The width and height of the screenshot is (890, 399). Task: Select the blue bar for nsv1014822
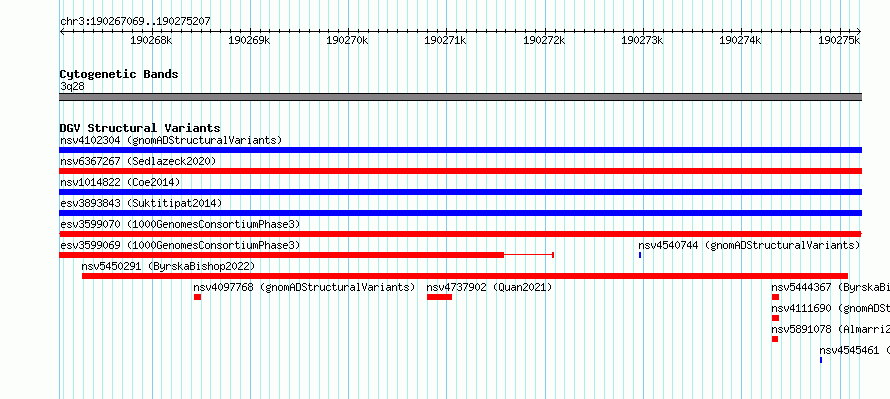click(x=460, y=192)
